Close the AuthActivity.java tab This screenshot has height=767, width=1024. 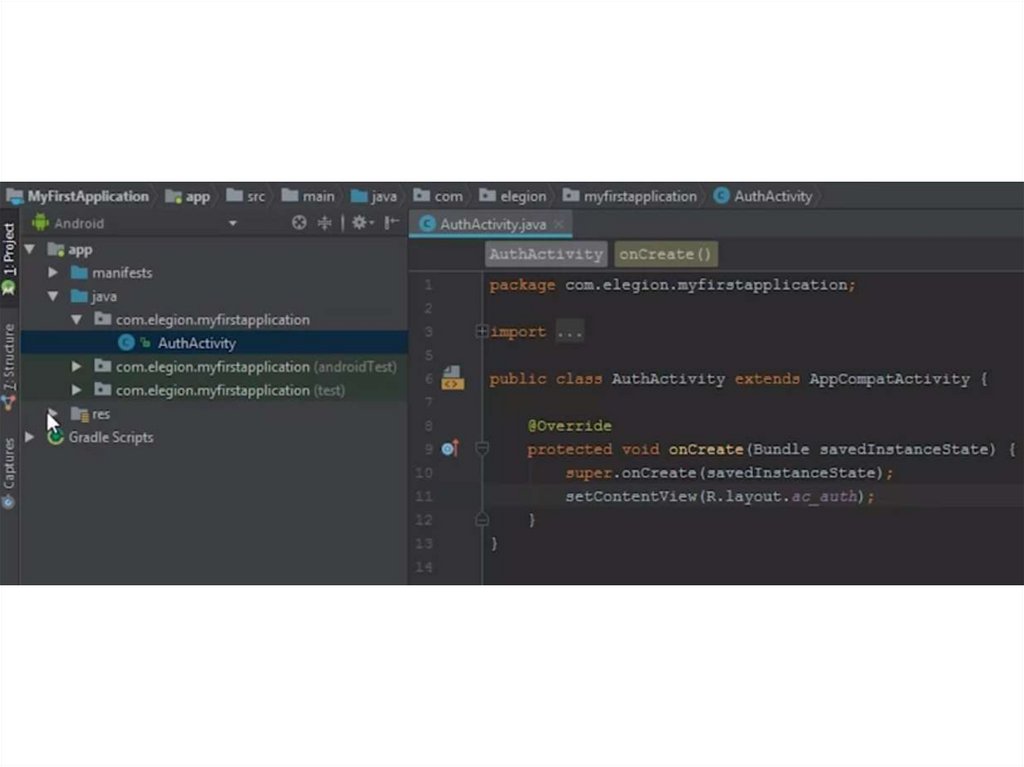(x=559, y=224)
